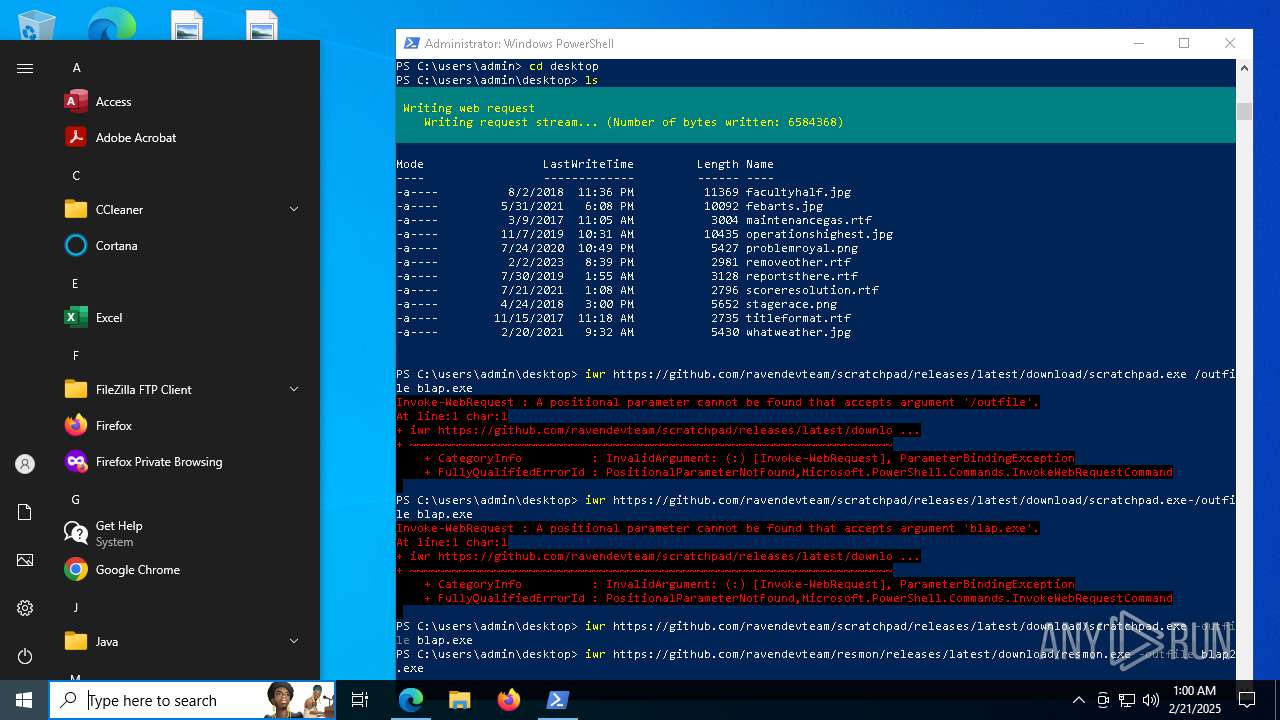
Task: Click the letter E group header
Action: point(75,284)
